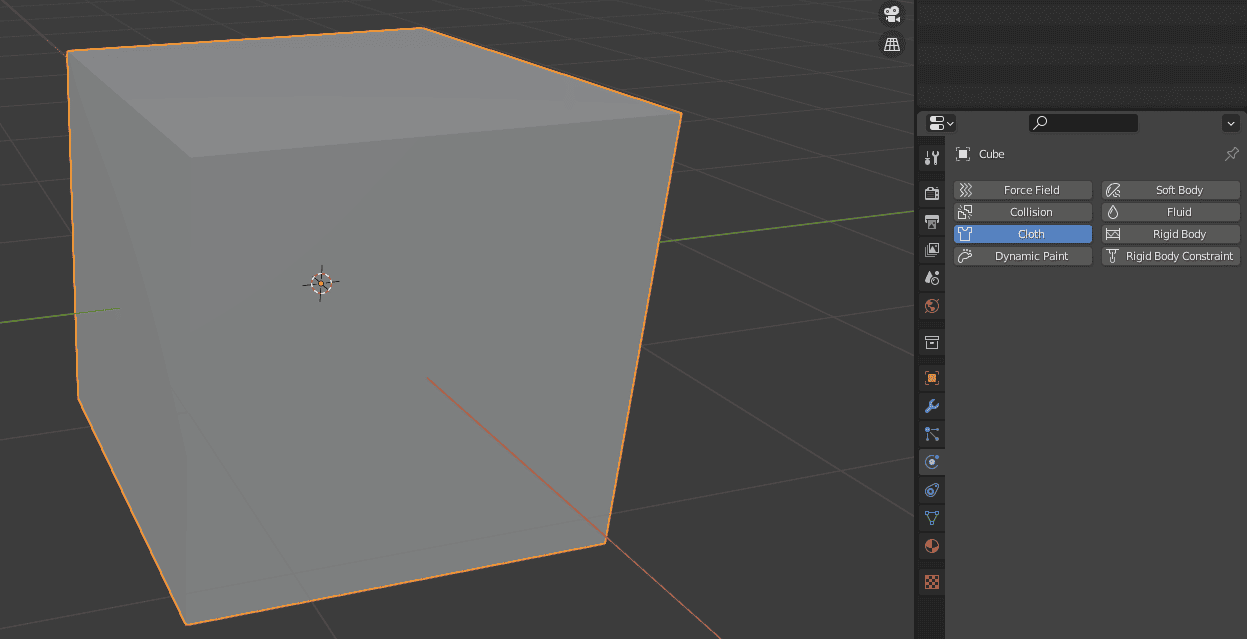
Task: Open the Modifier properties tab
Action: [x=931, y=405]
